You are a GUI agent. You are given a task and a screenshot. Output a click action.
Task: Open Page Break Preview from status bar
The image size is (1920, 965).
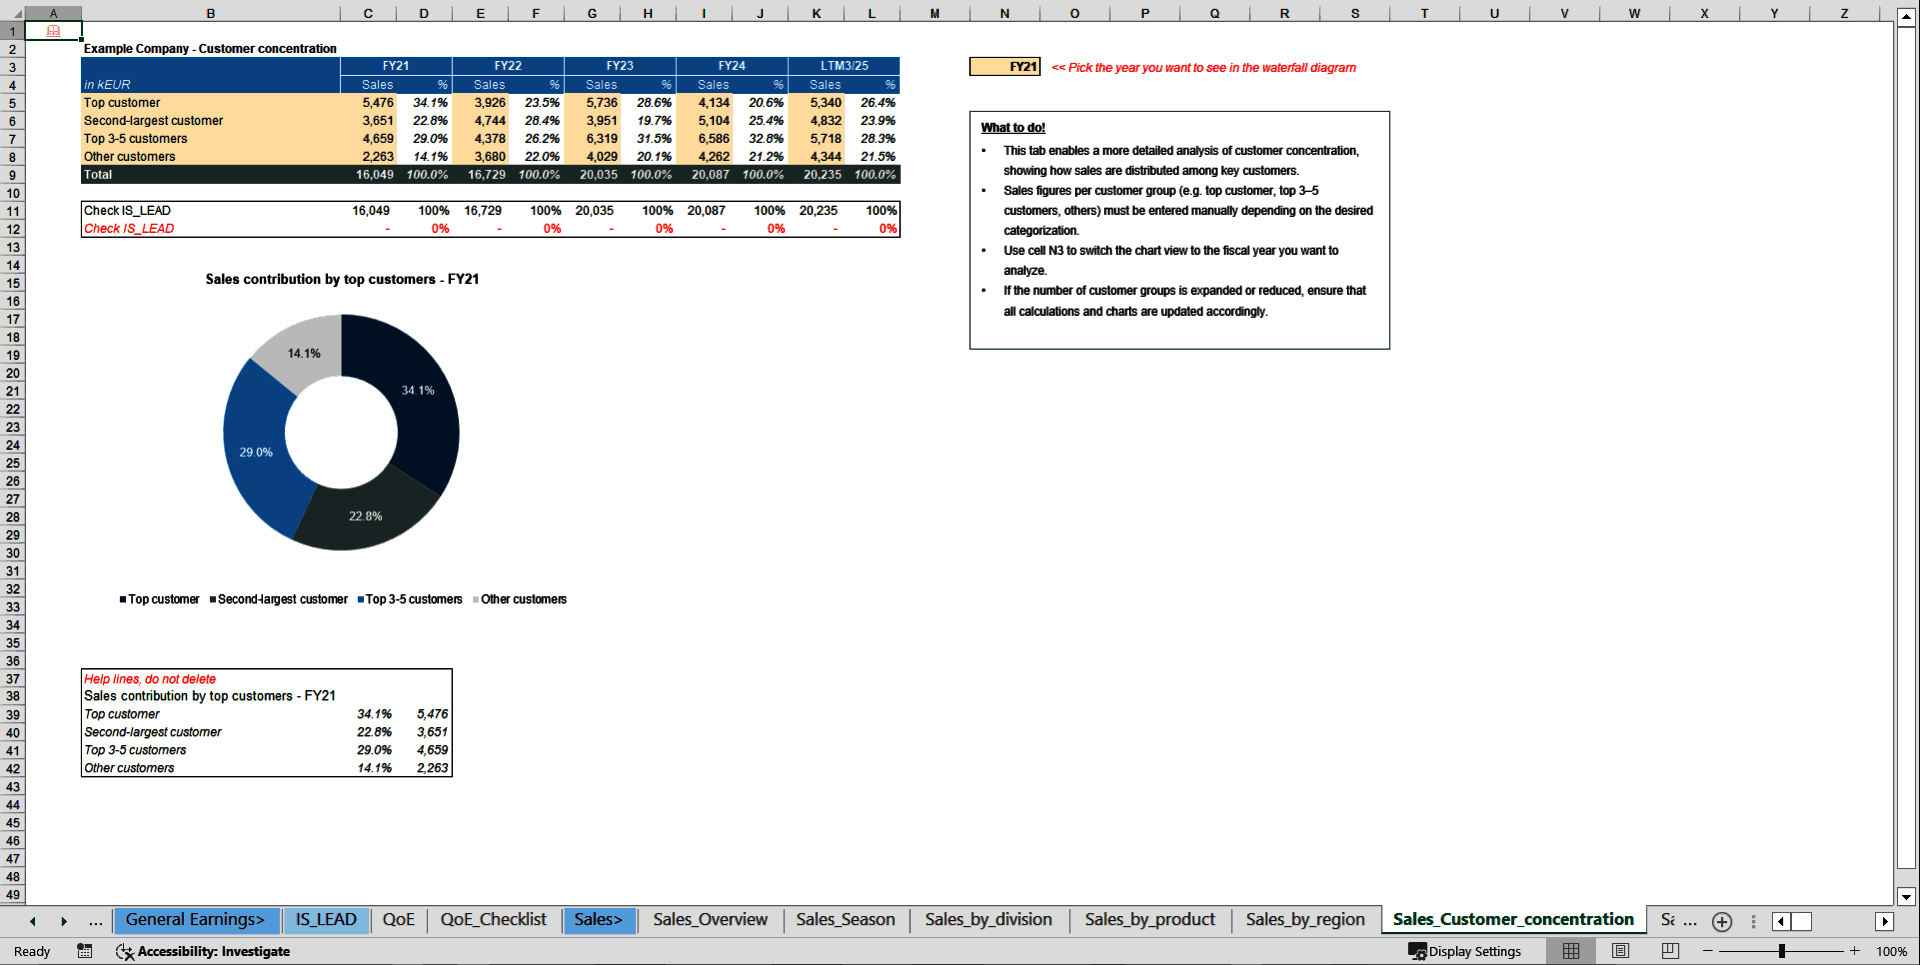click(x=1668, y=951)
